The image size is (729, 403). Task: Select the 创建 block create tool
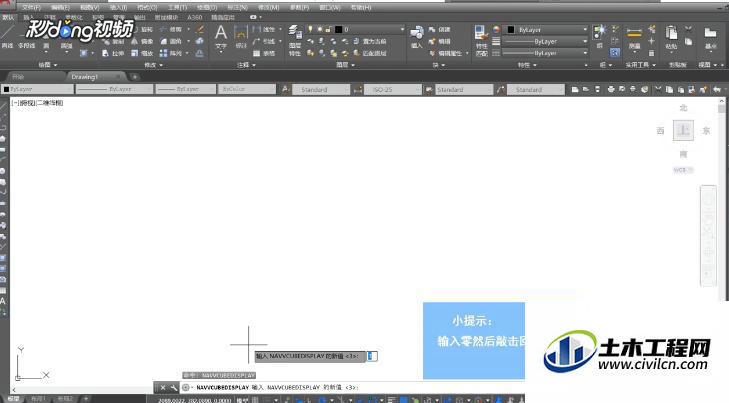(440, 29)
